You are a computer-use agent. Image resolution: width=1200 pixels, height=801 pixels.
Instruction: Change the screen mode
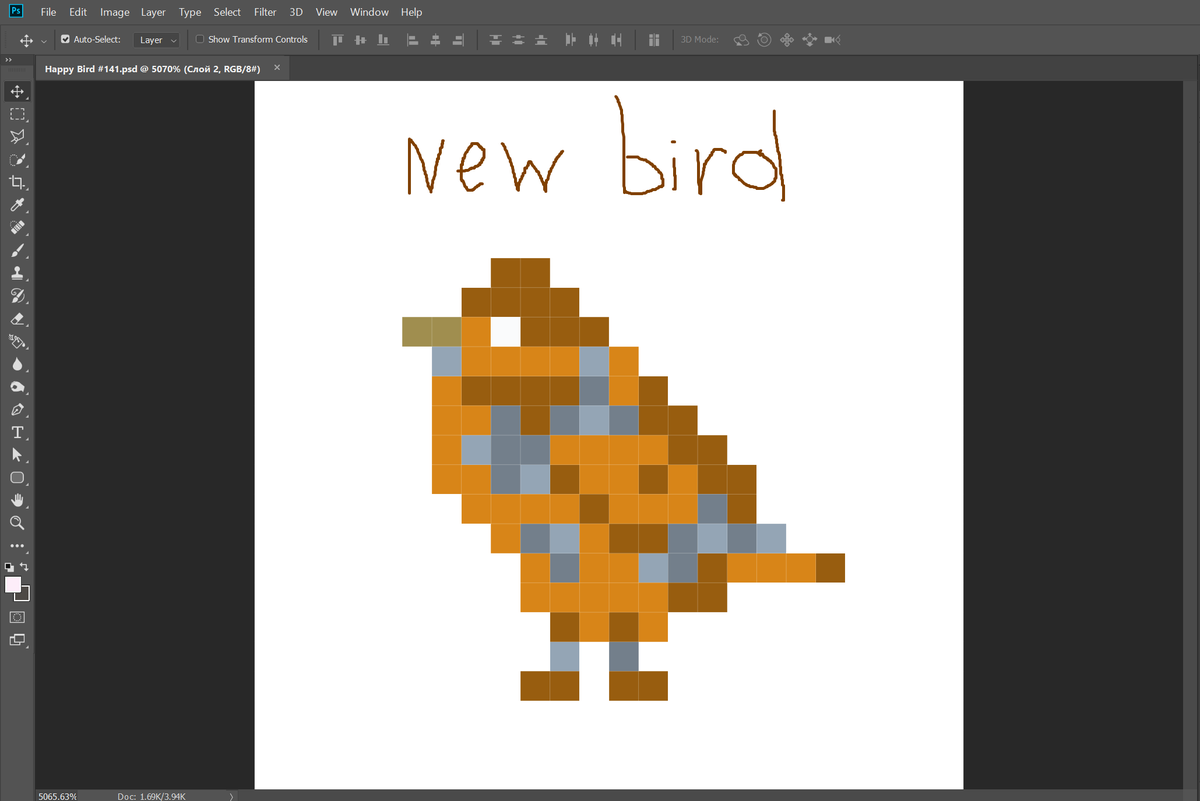click(x=17, y=640)
